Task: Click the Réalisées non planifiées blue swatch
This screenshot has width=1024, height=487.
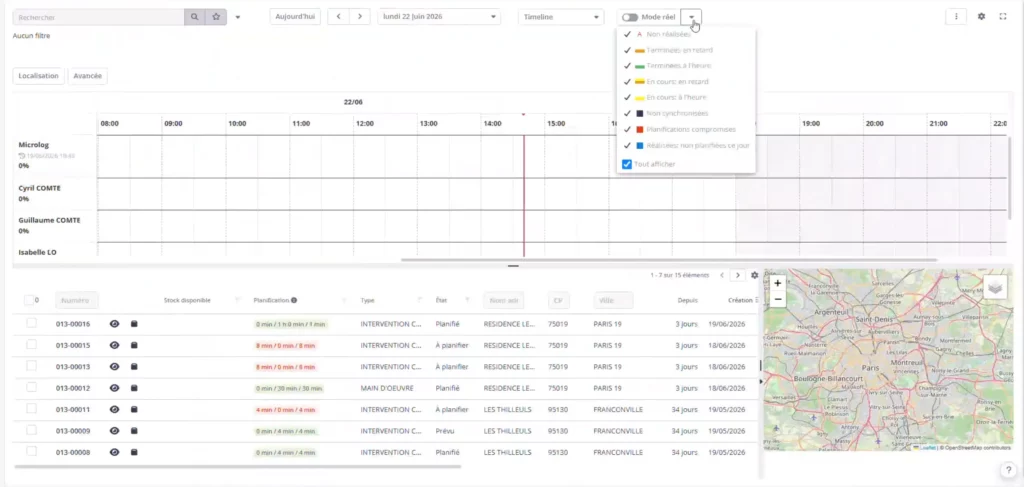Action: coord(640,146)
